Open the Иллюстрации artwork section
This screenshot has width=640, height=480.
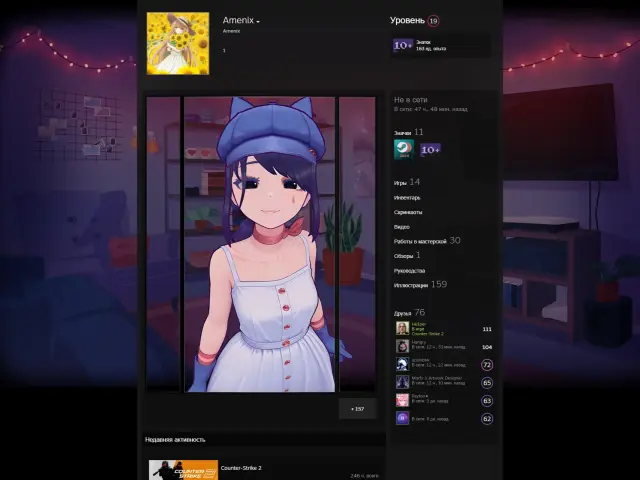point(412,285)
